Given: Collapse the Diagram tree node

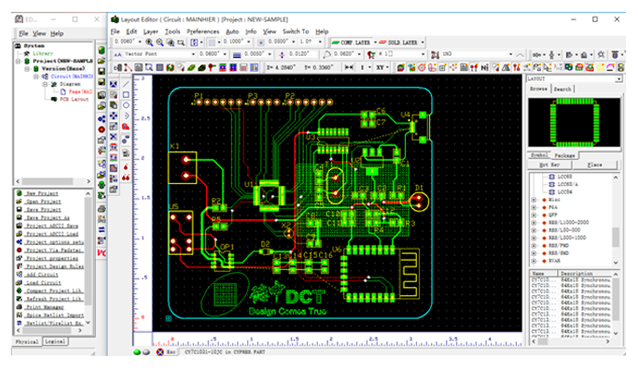Looking at the screenshot, I should click(45, 84).
